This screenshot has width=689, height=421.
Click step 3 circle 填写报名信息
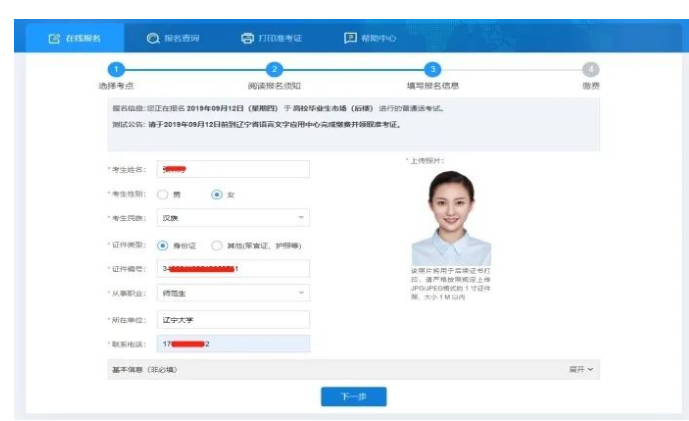[432, 69]
